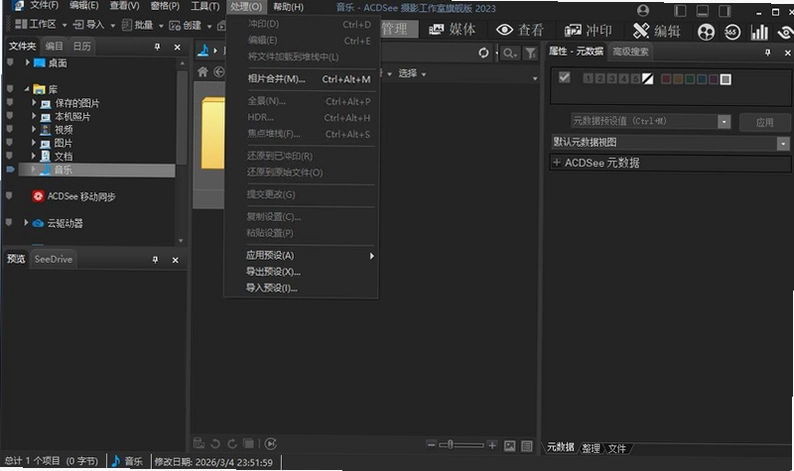
Task: Expand the 图片 tree node
Action: [34, 142]
